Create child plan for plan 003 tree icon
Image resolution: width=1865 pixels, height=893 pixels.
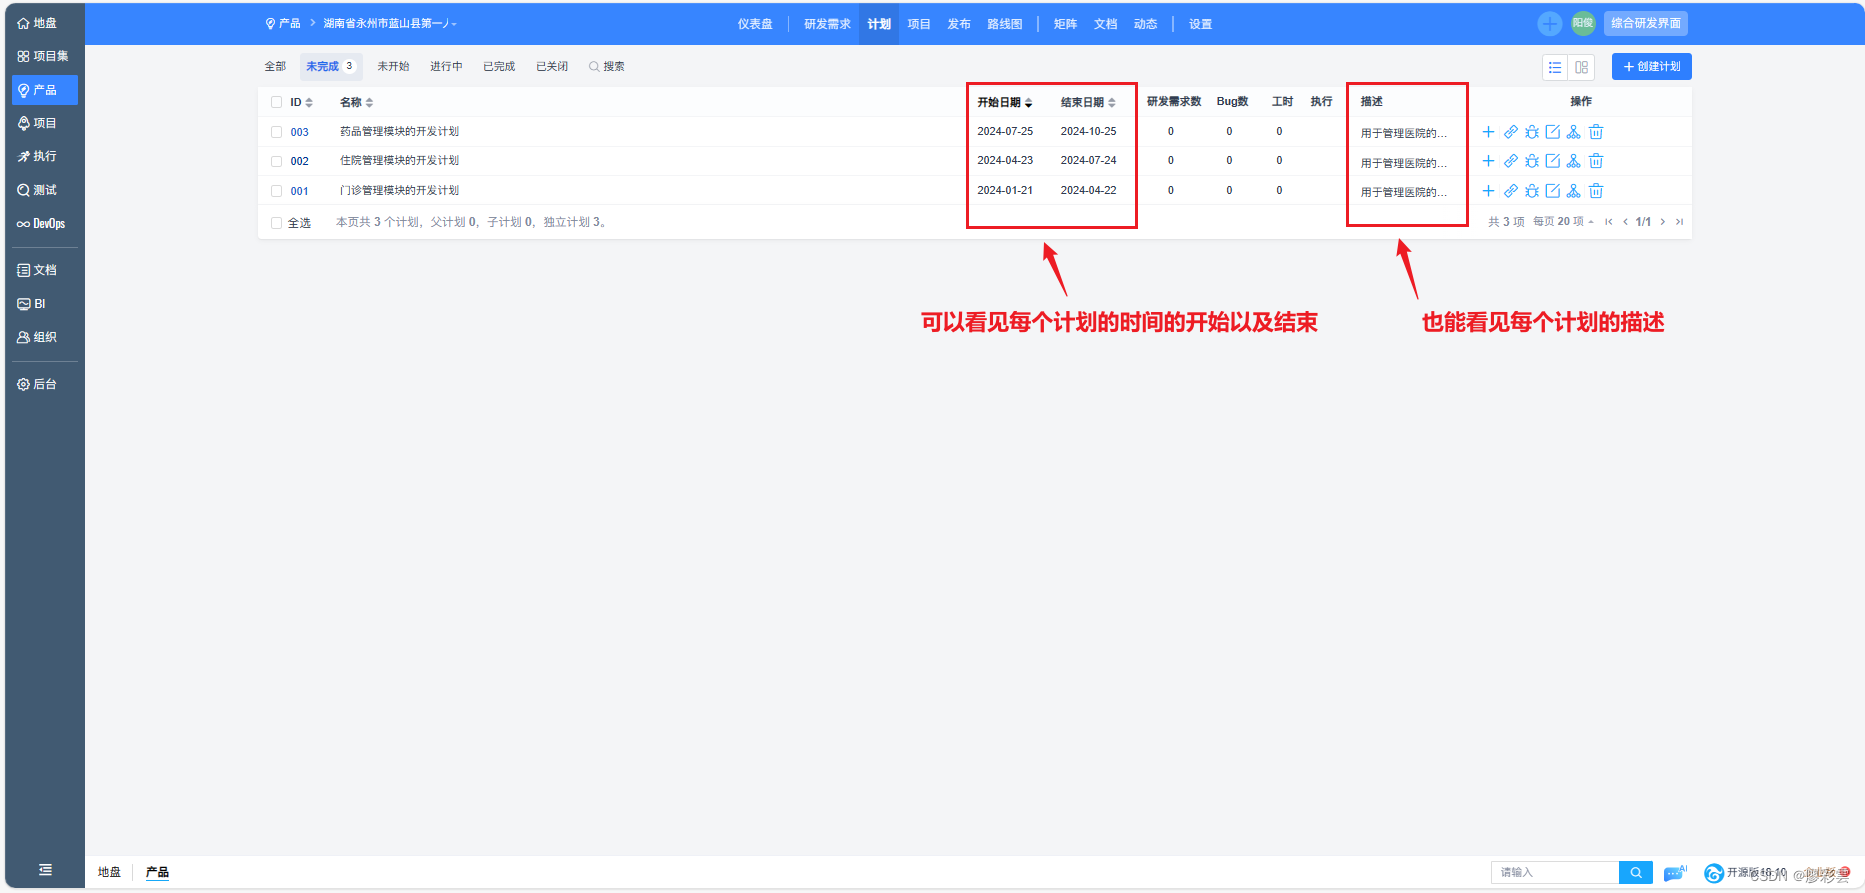coord(1573,132)
